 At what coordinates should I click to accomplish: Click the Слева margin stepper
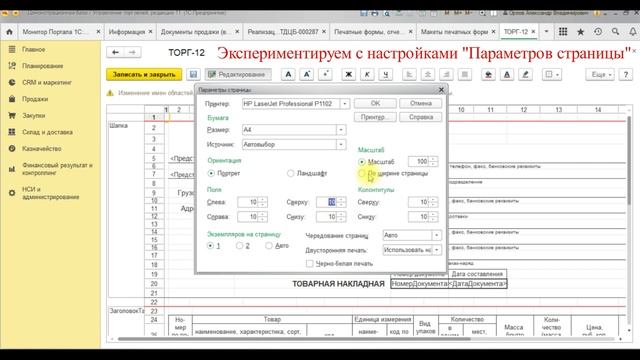(x=263, y=202)
